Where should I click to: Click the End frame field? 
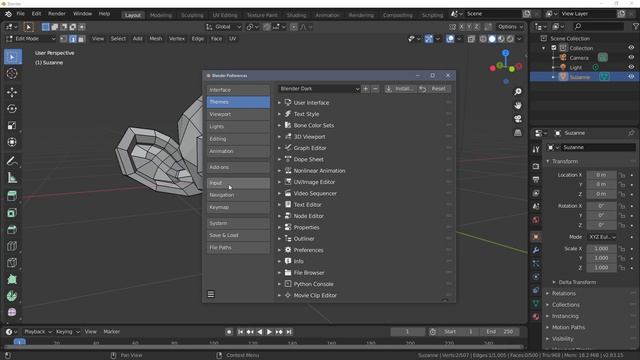point(500,332)
